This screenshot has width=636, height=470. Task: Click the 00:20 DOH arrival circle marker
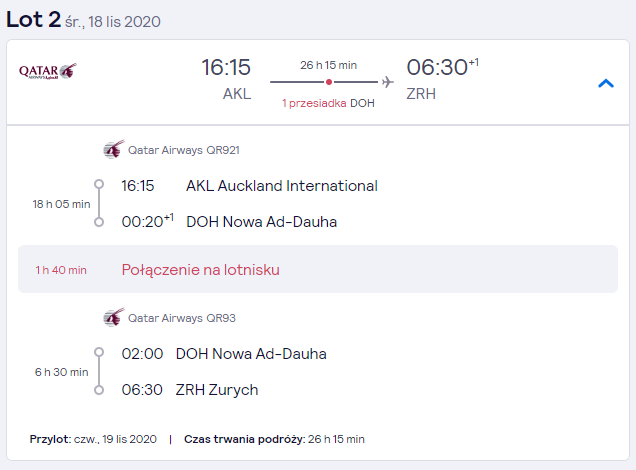click(x=99, y=222)
